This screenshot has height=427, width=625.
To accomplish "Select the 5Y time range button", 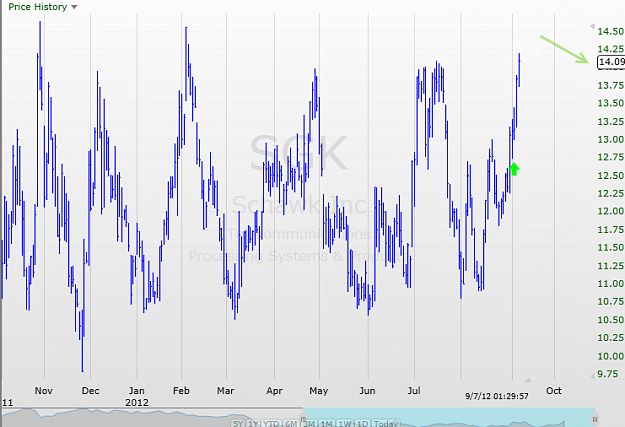I will (238, 423).
